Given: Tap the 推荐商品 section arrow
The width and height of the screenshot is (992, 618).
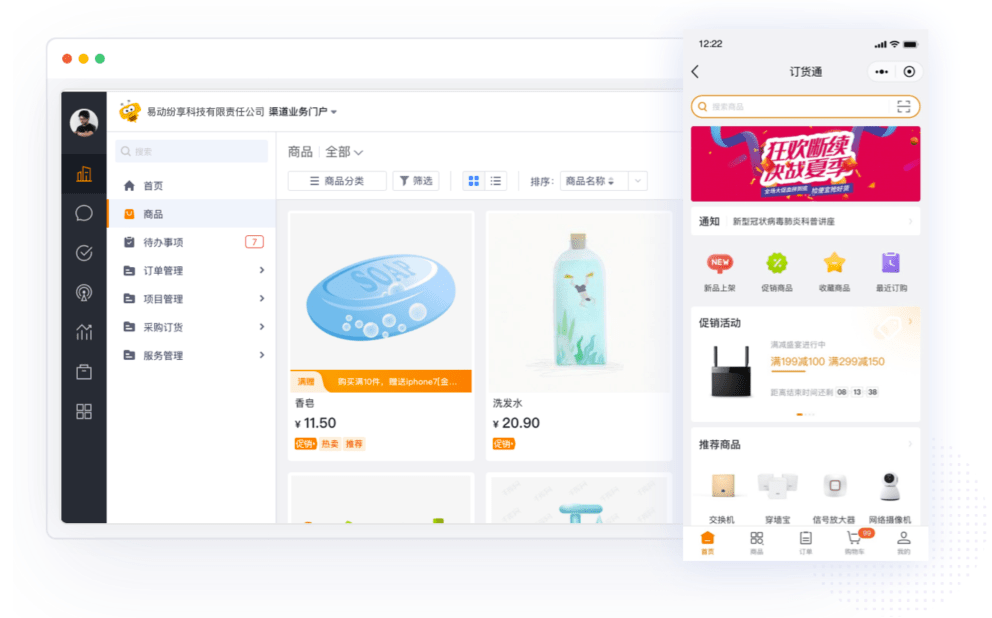Looking at the screenshot, I should click(910, 444).
